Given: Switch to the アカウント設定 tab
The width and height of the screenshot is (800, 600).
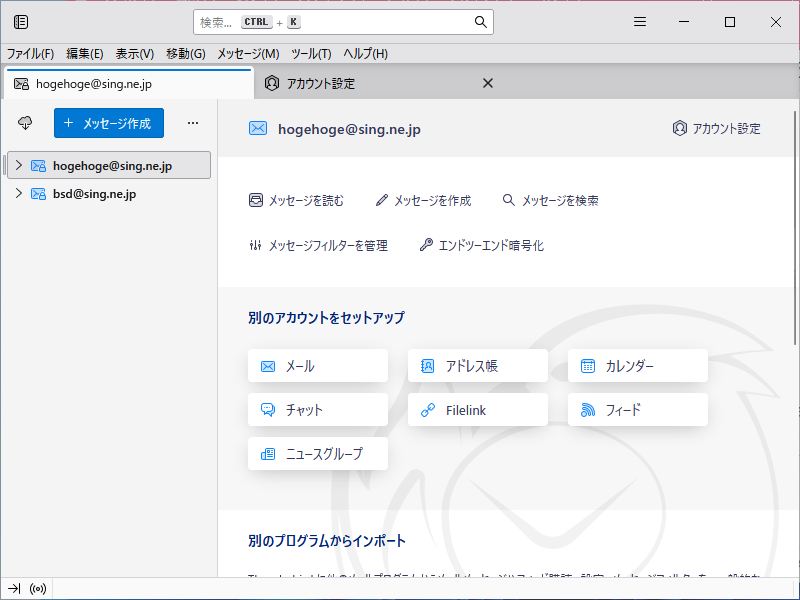Looking at the screenshot, I should pos(377,83).
